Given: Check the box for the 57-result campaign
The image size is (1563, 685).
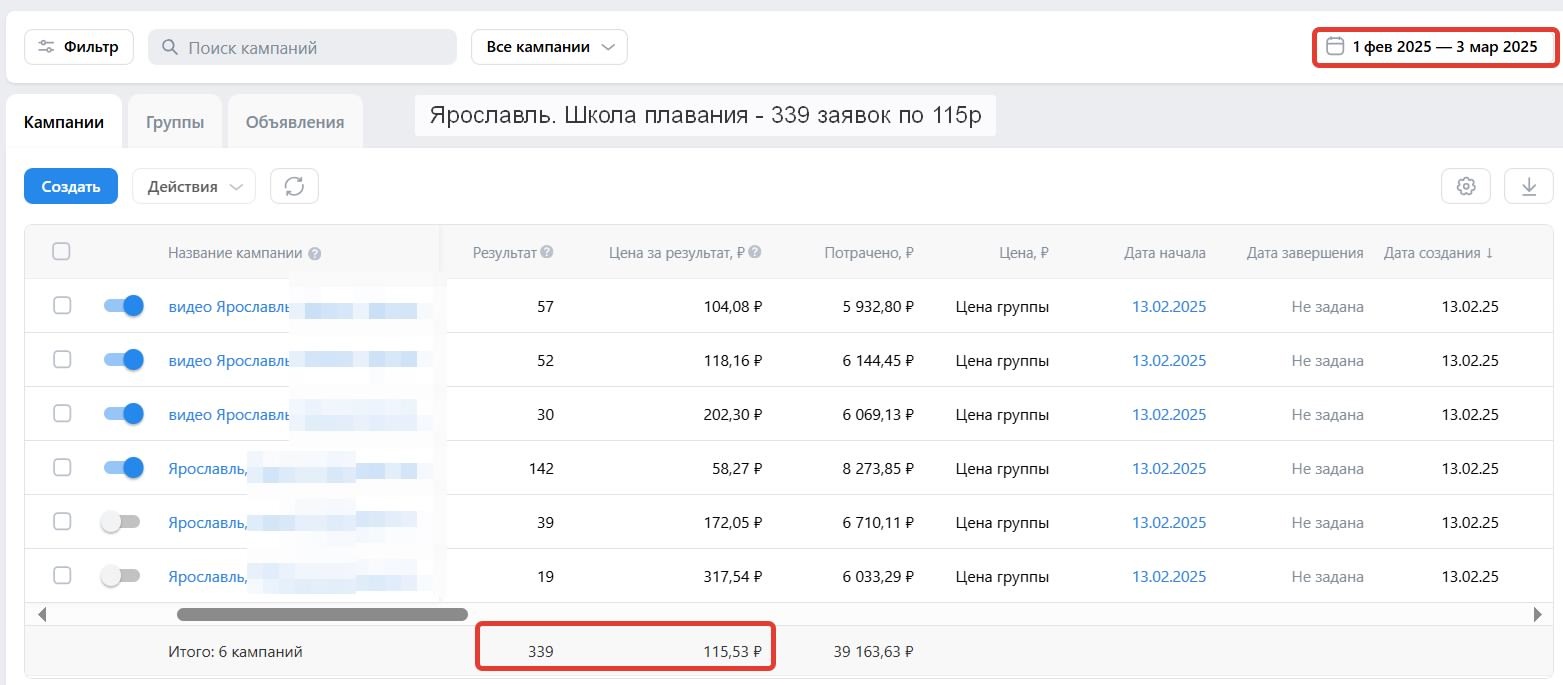Looking at the screenshot, I should click(62, 306).
